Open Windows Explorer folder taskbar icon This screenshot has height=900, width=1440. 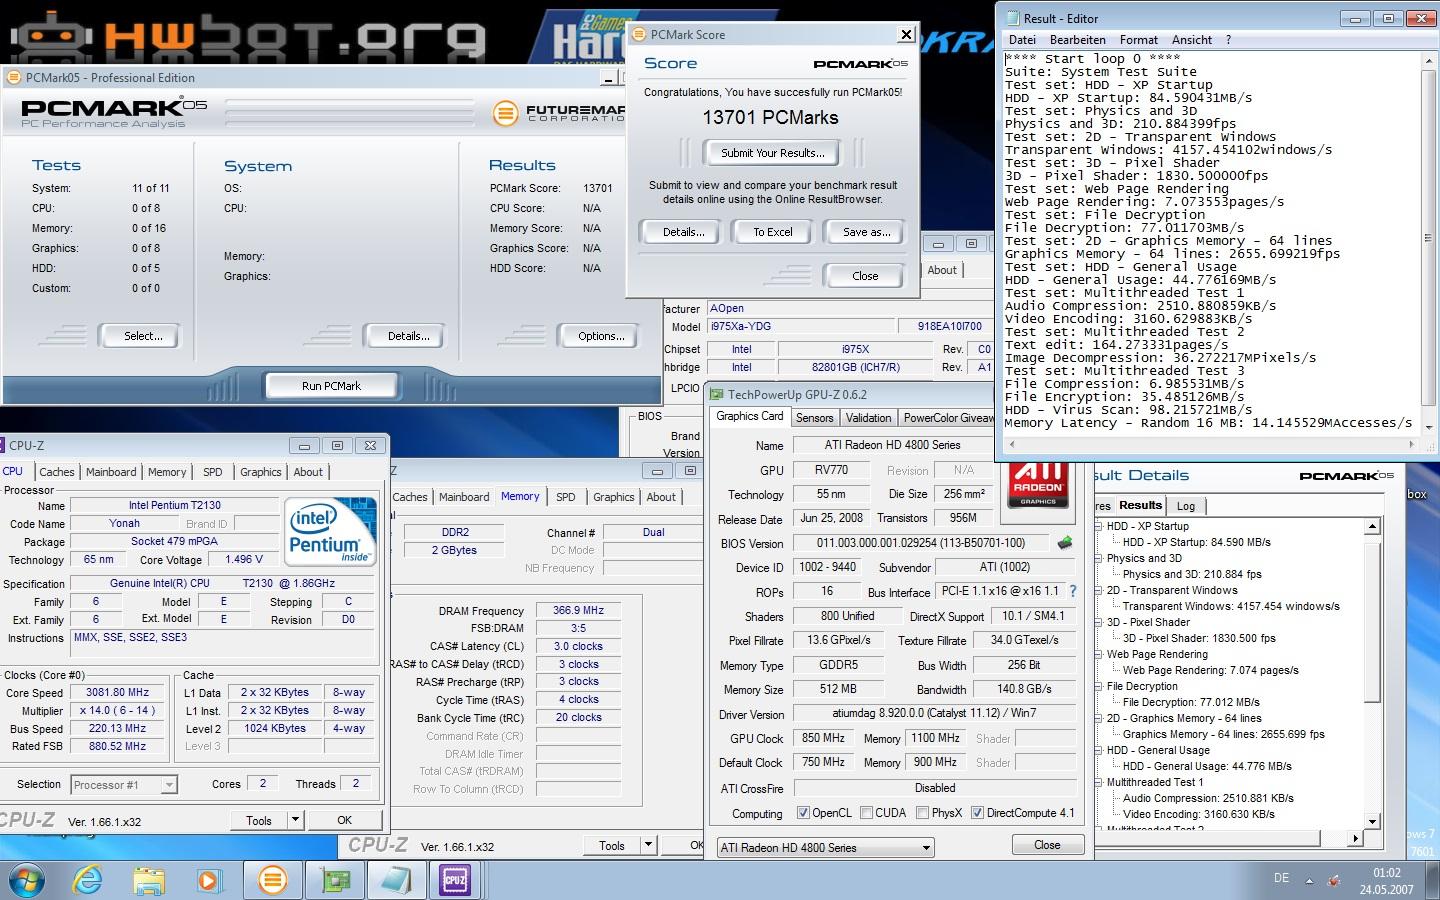click(x=149, y=880)
